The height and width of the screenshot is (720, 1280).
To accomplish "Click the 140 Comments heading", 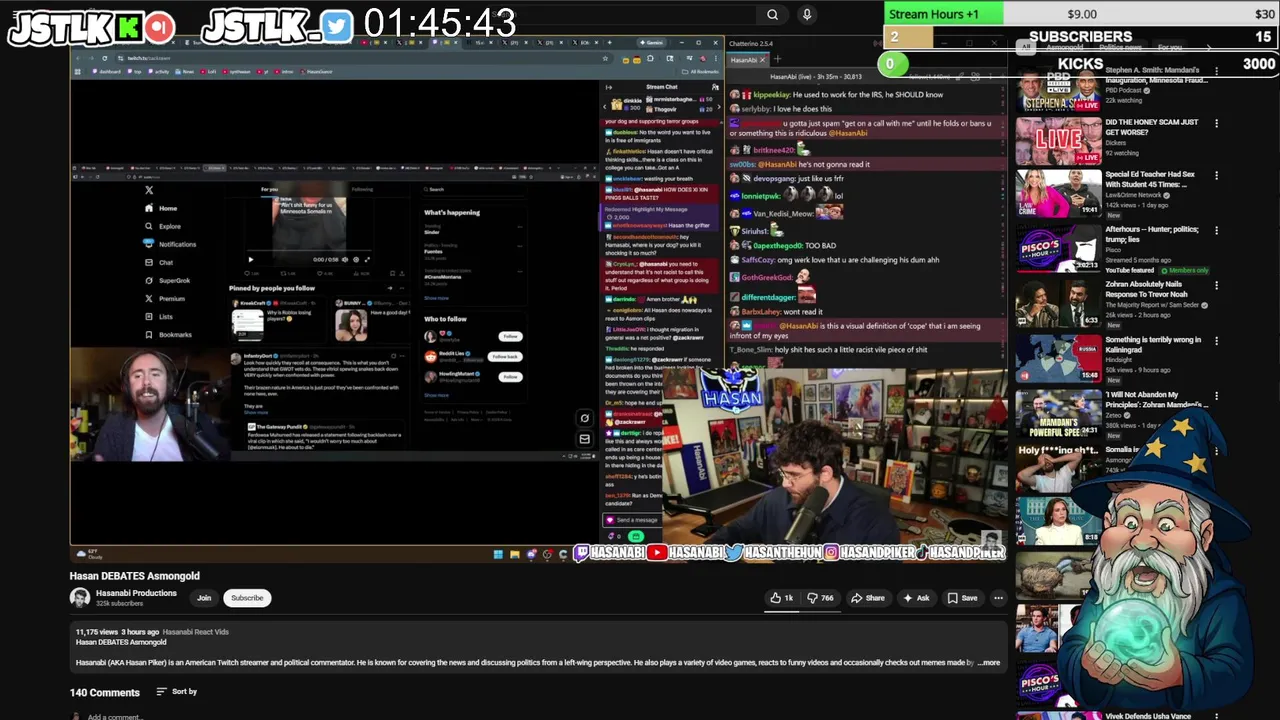I will coord(104,692).
